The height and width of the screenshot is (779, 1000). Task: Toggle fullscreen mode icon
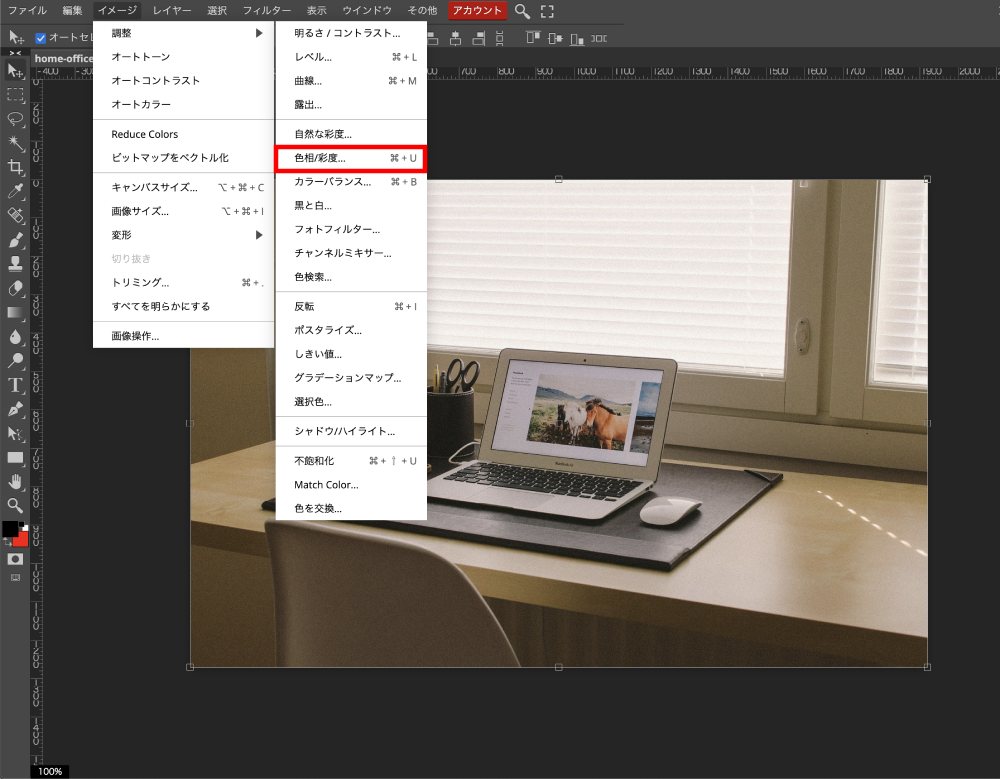[x=547, y=11]
